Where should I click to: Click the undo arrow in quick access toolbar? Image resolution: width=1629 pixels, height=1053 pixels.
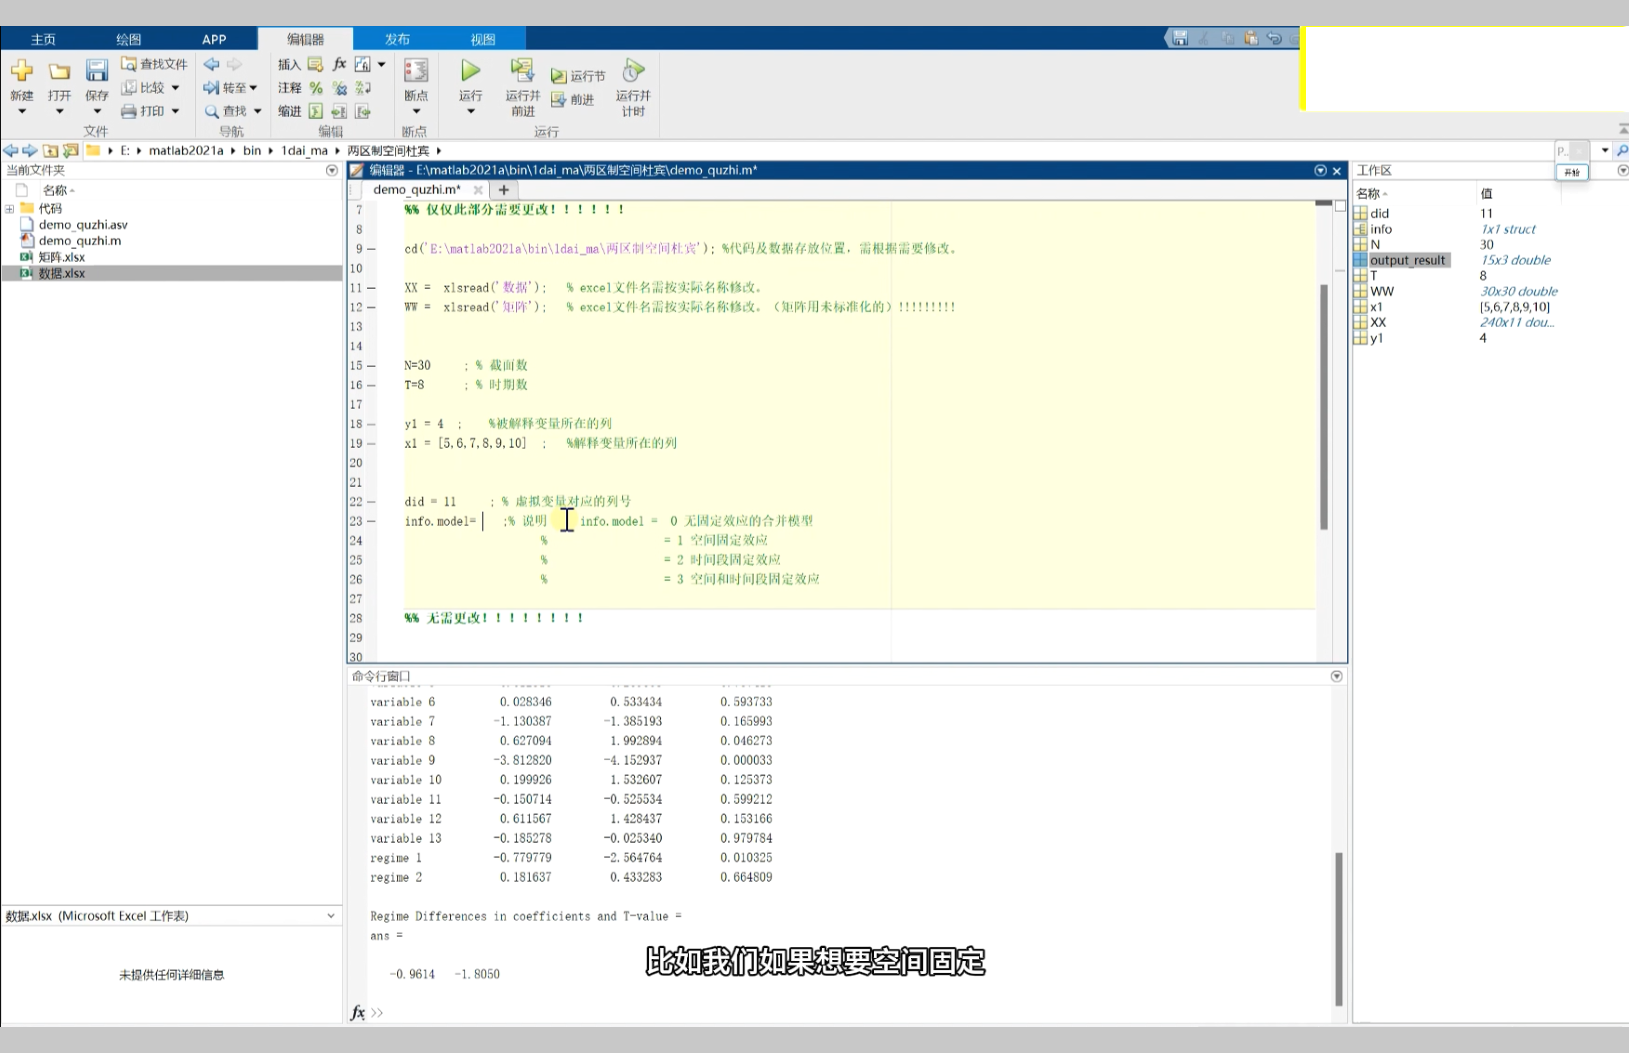(x=1274, y=38)
